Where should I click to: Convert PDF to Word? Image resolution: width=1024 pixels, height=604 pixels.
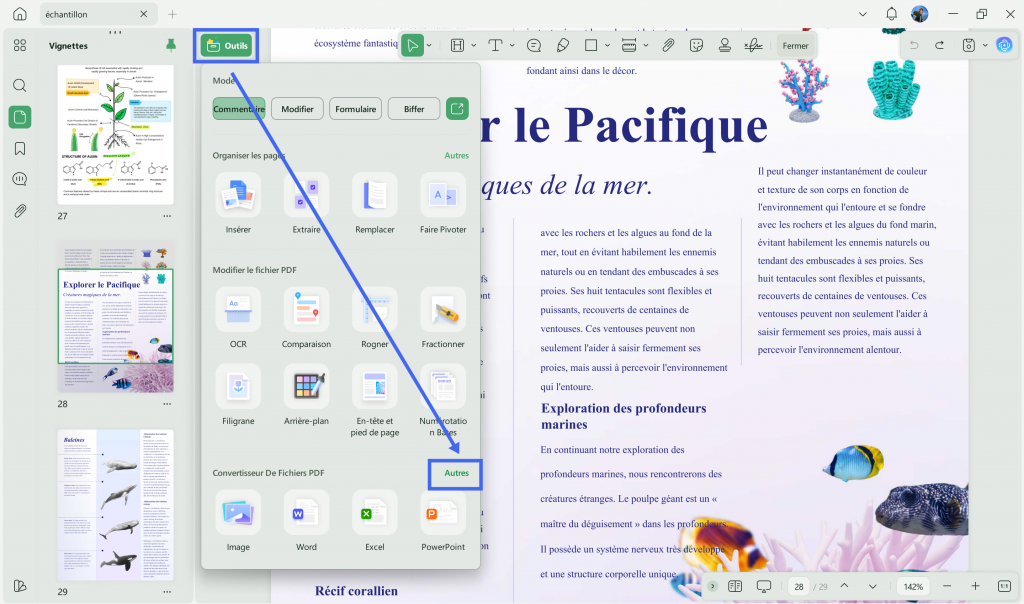click(x=306, y=520)
